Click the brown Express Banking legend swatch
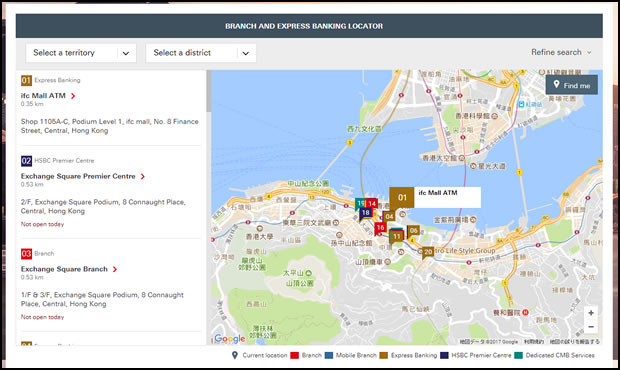 (x=384, y=355)
